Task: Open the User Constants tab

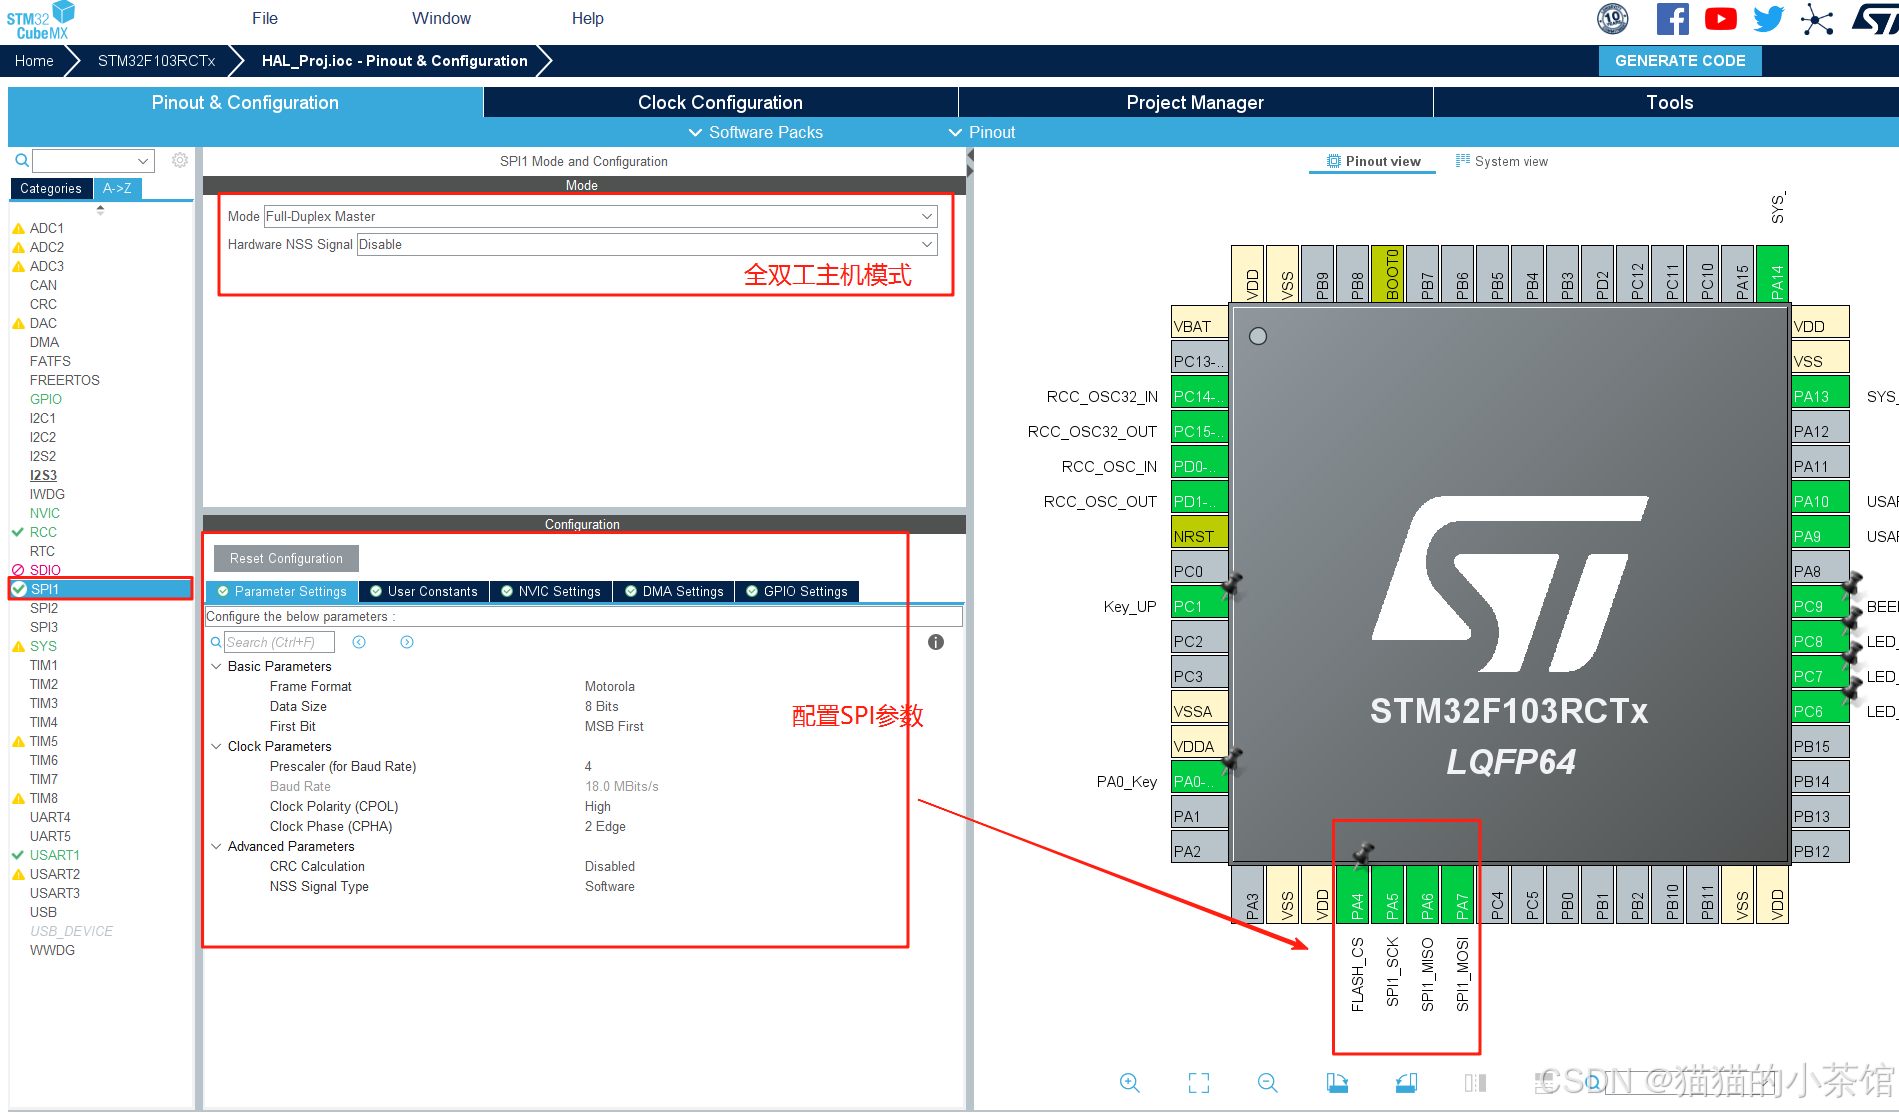Action: tap(424, 591)
